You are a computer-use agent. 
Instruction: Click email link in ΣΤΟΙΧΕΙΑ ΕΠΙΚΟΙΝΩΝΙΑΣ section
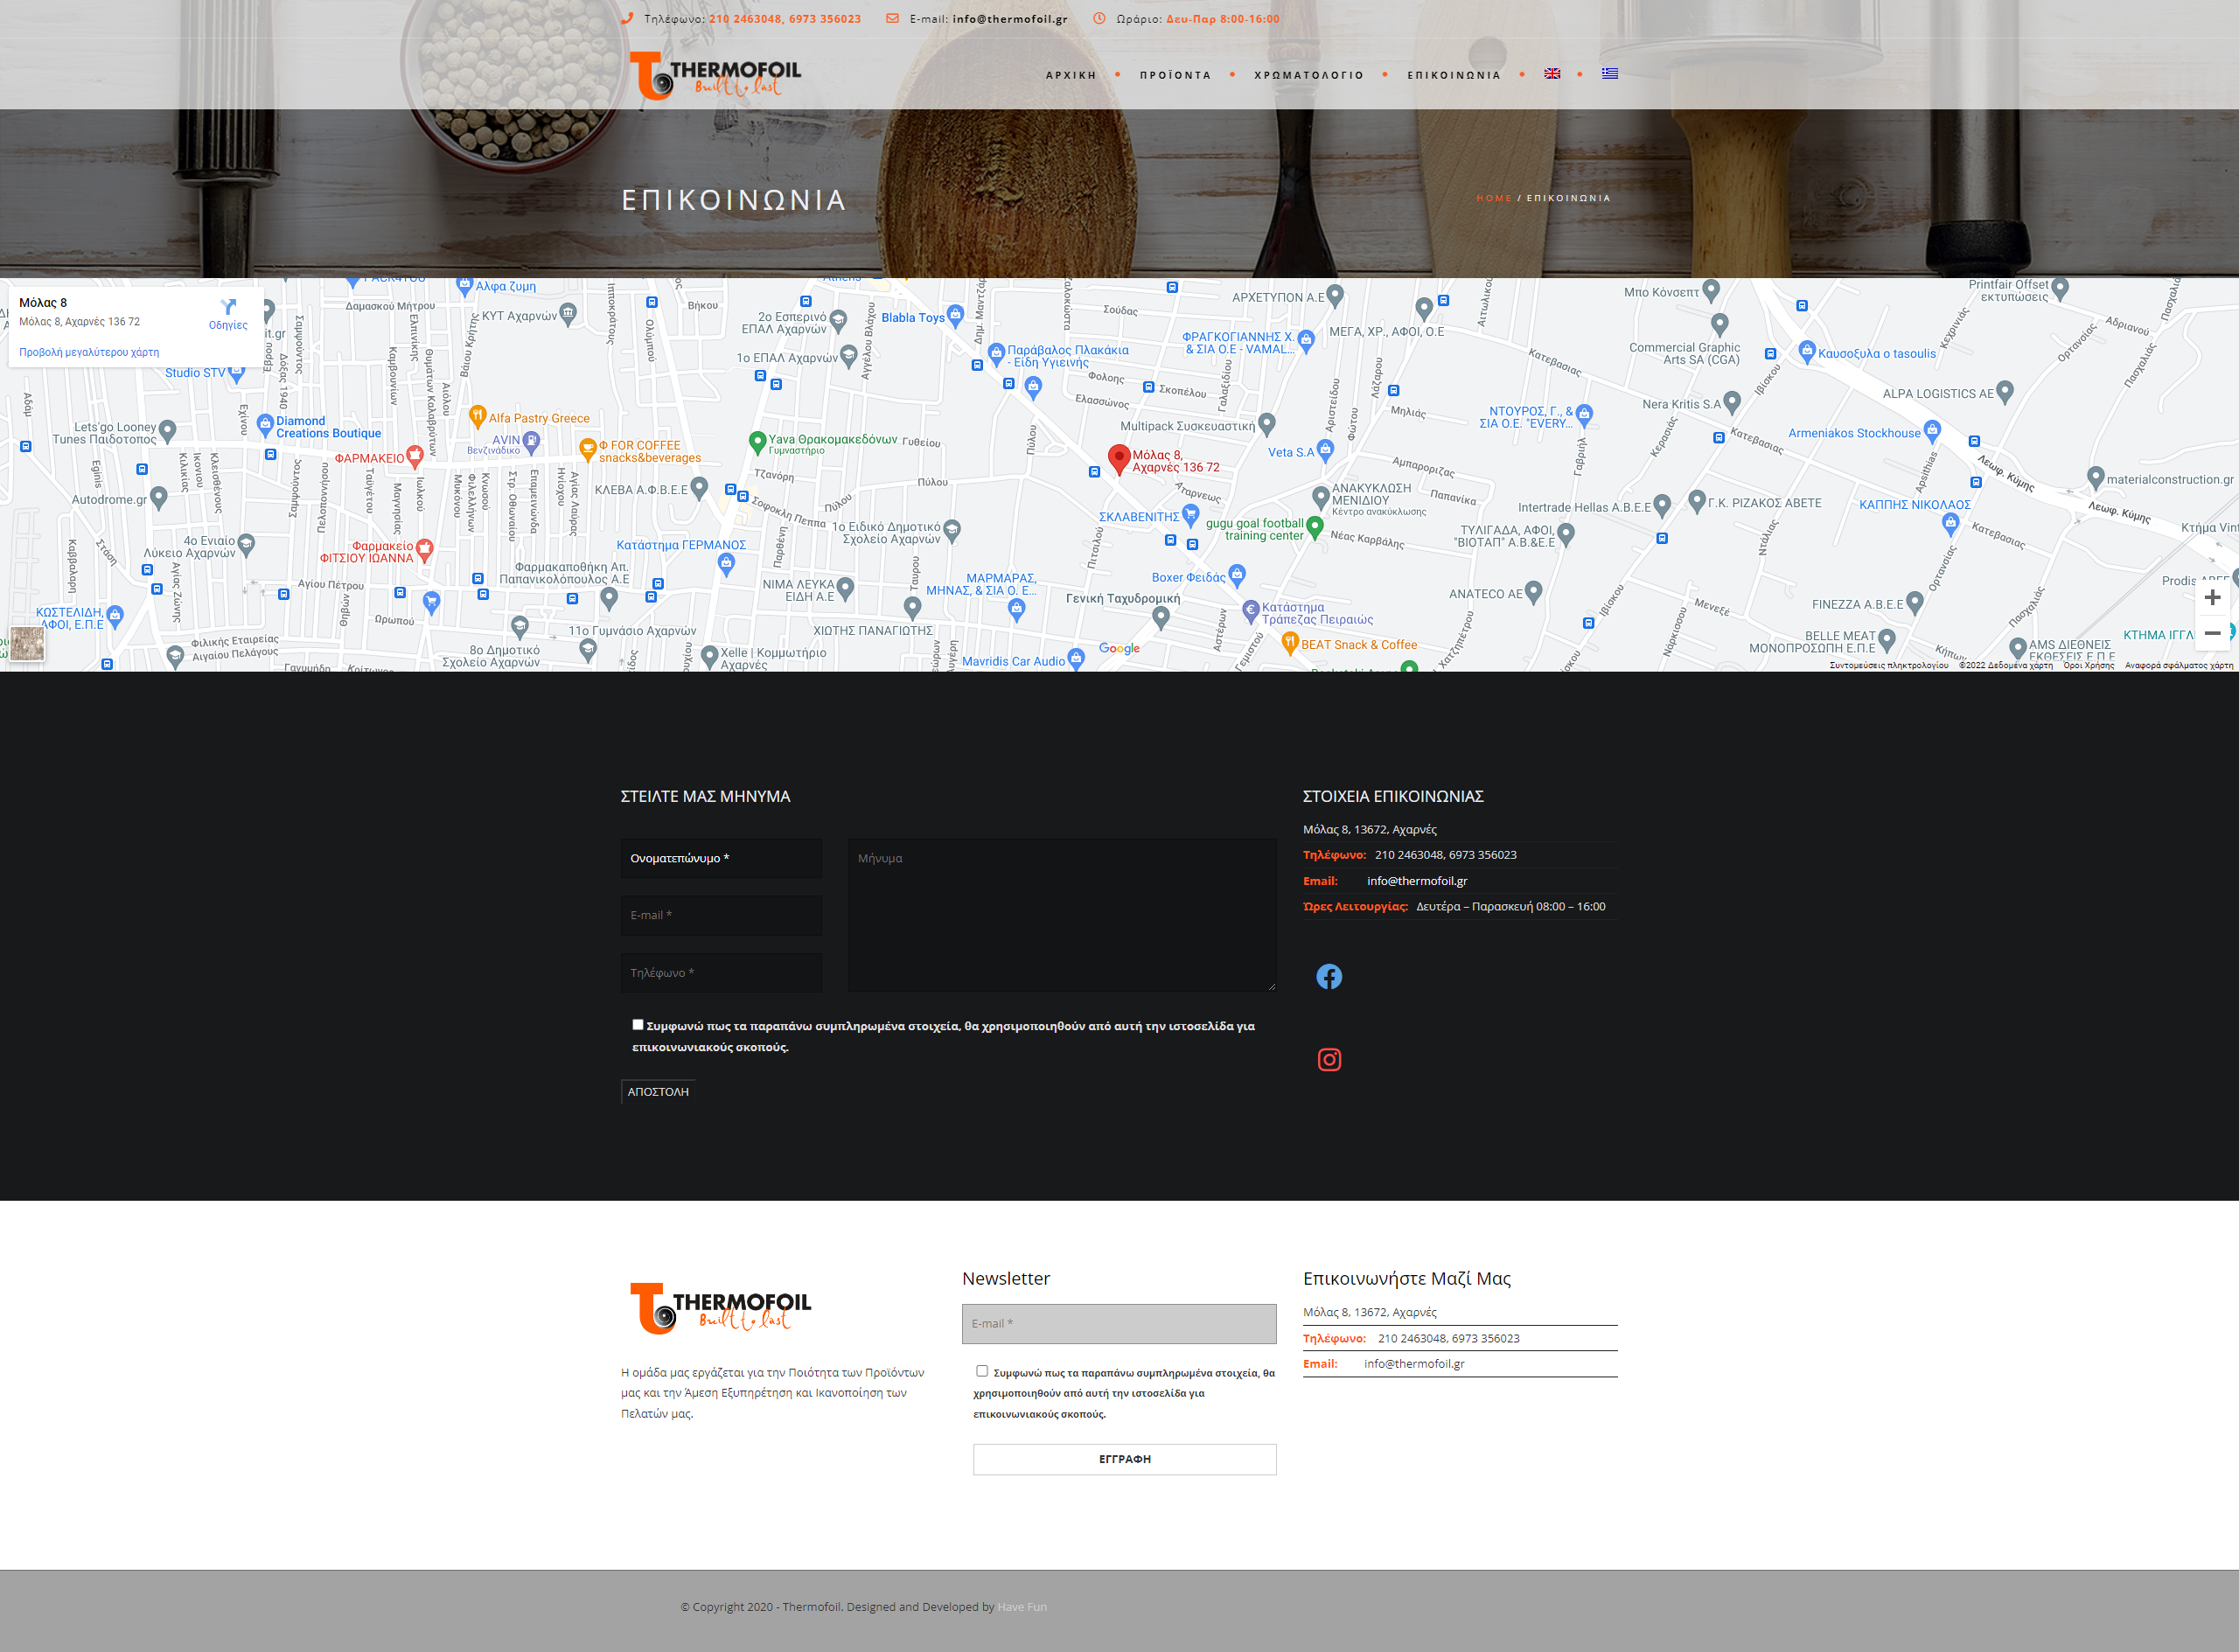[1417, 881]
